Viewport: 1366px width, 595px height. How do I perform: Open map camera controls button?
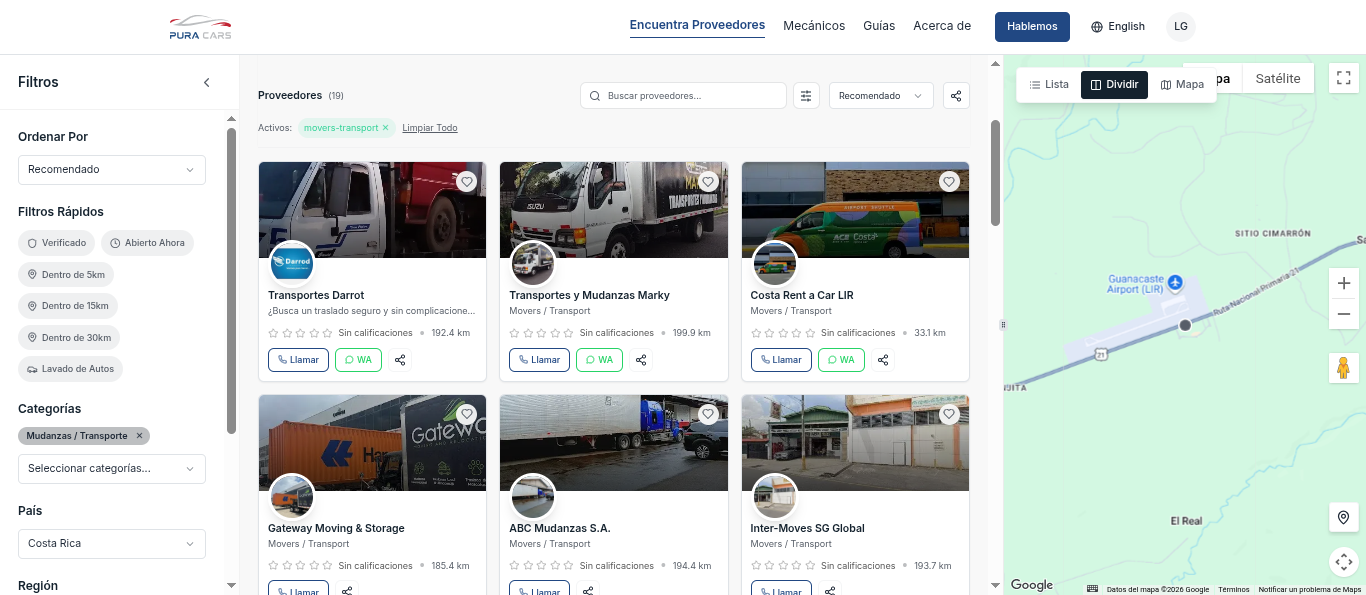click(x=1343, y=562)
